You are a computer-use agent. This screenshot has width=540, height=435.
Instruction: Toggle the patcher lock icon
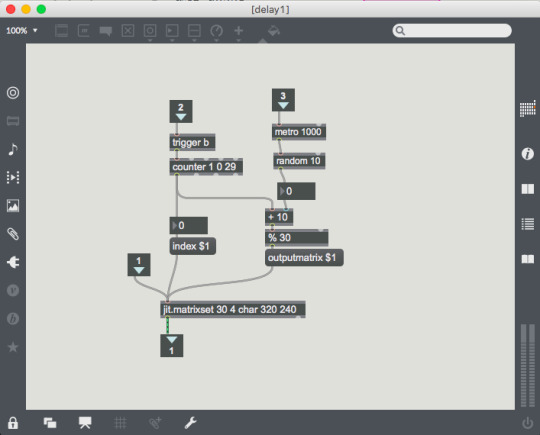13,423
